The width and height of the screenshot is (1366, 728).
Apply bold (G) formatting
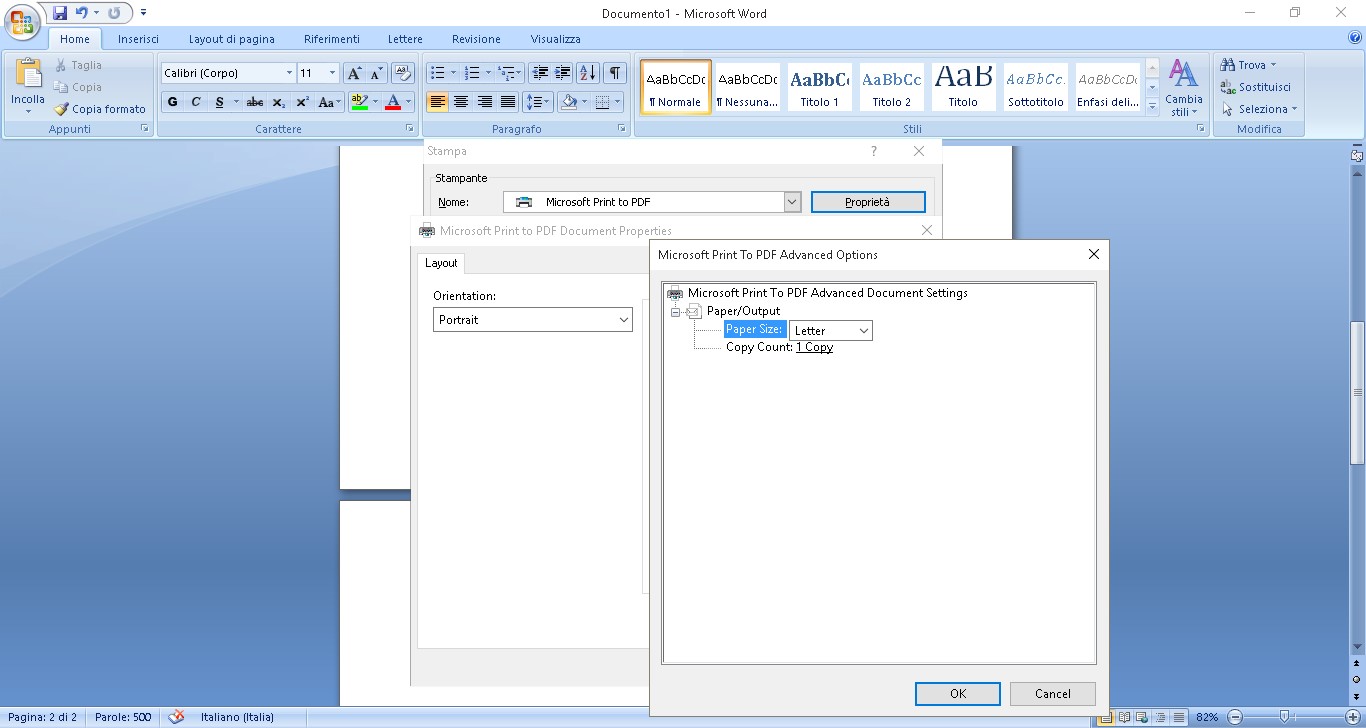[173, 102]
